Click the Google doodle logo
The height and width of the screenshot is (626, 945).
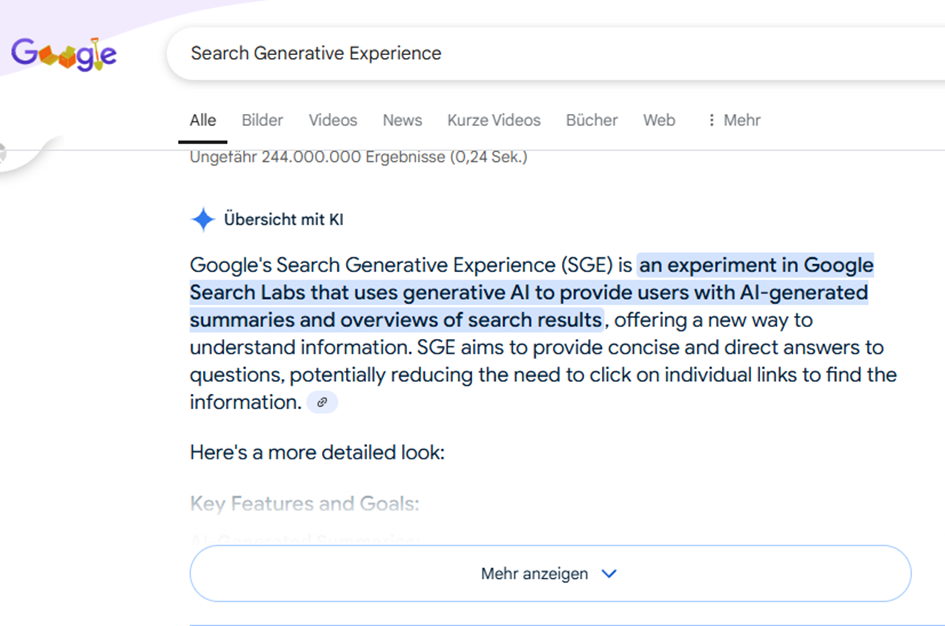pyautogui.click(x=64, y=54)
